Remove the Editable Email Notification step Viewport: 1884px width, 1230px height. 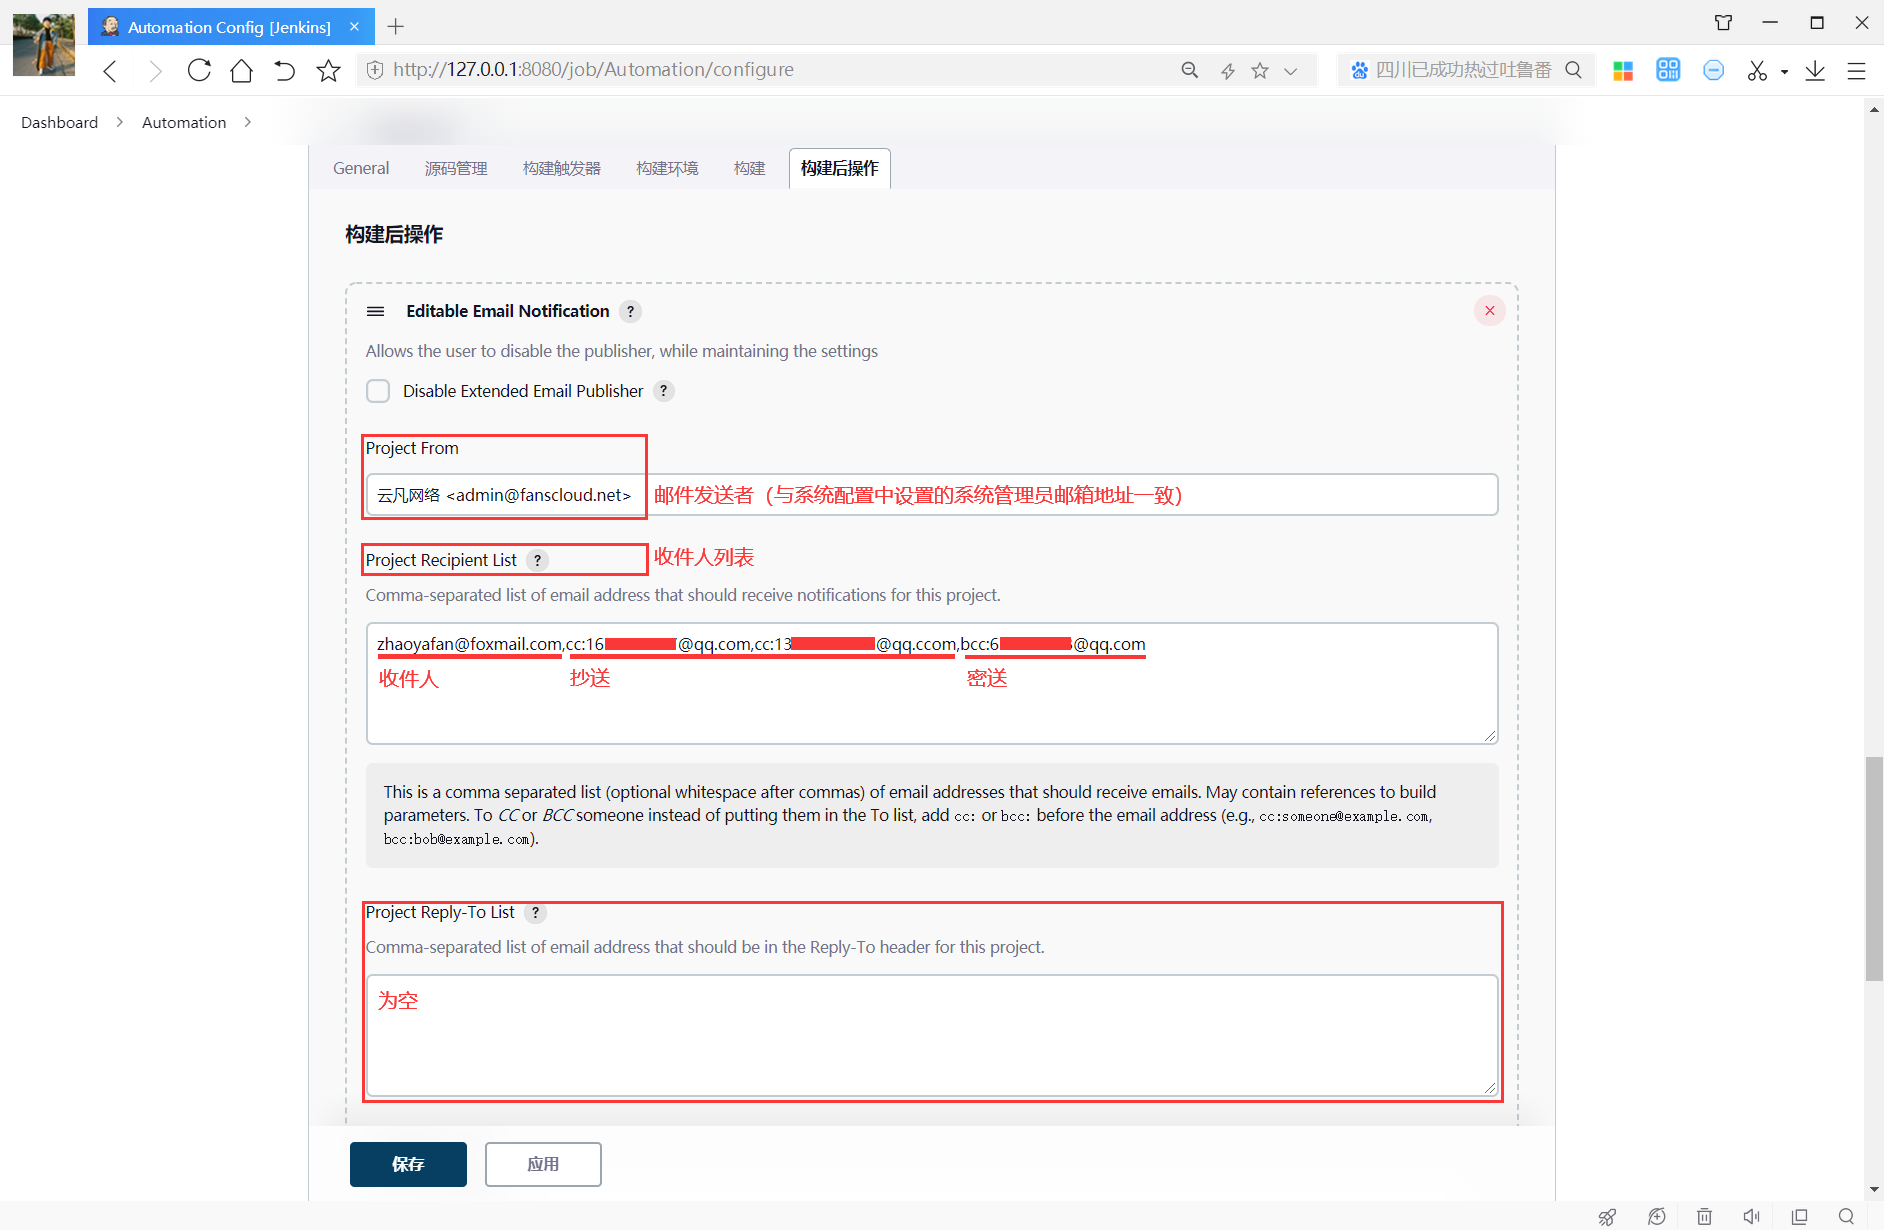[1490, 311]
